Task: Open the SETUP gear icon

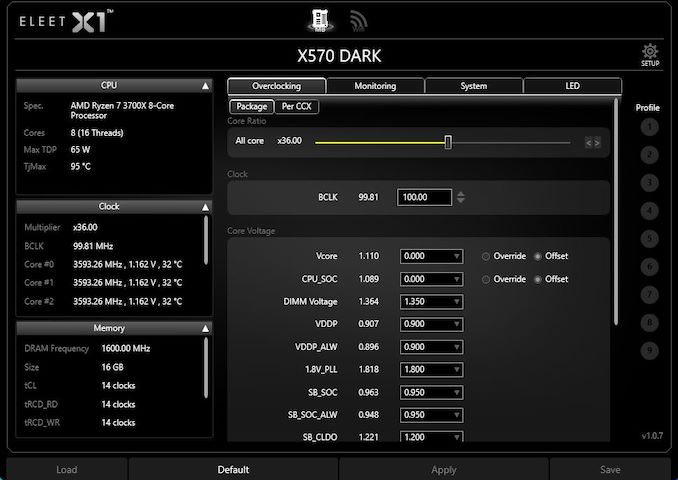Action: pos(650,55)
